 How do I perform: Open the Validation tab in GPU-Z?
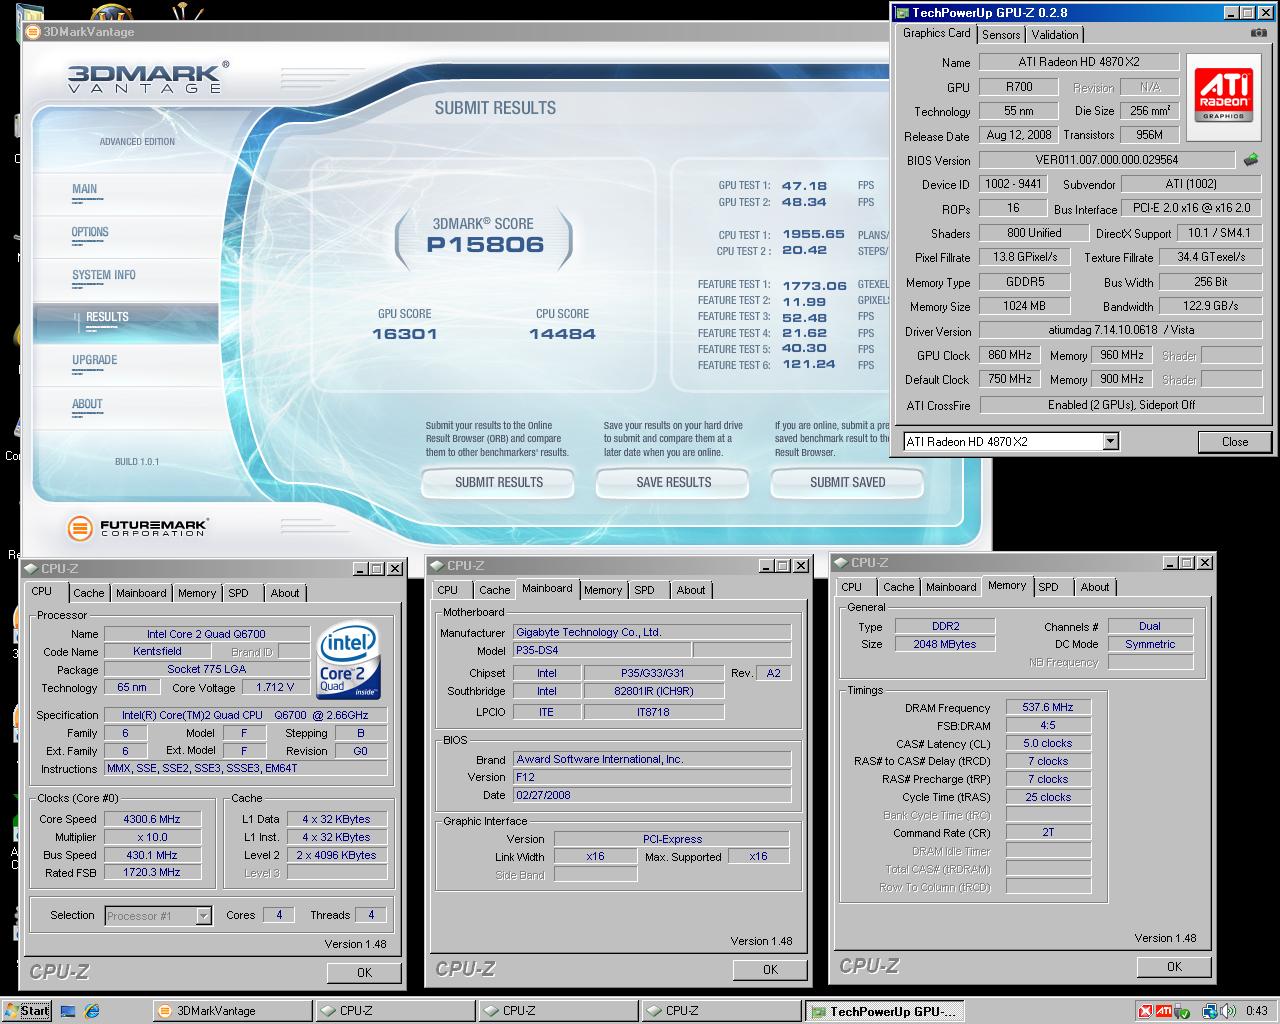[x=1055, y=34]
